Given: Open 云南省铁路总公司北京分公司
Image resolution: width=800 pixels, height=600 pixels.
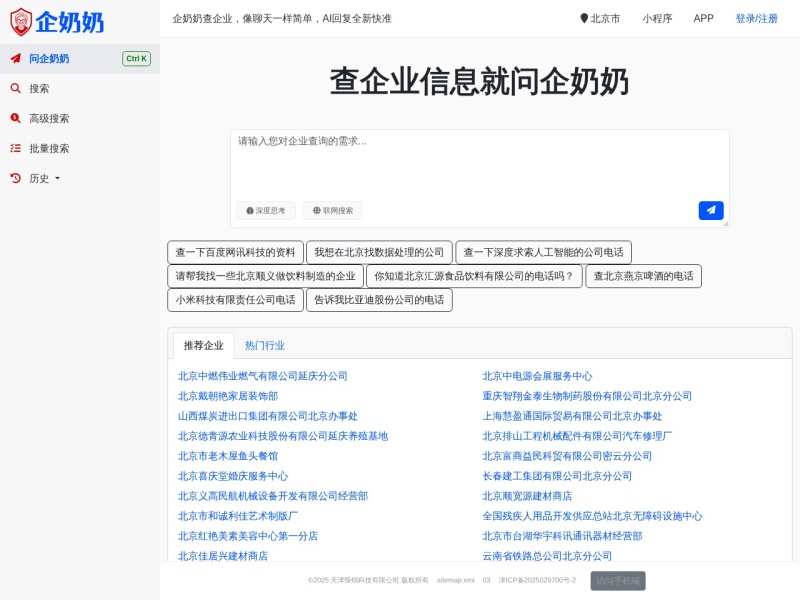Looking at the screenshot, I should [x=547, y=556].
